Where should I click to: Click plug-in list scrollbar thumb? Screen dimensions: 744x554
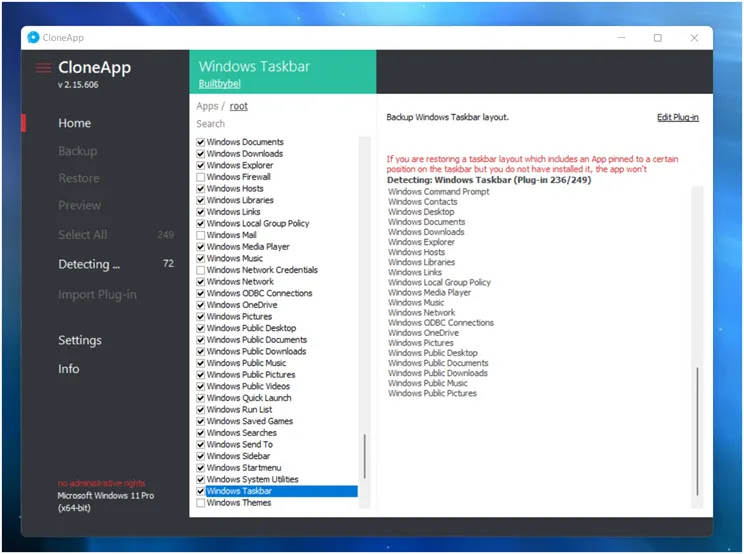click(x=364, y=456)
